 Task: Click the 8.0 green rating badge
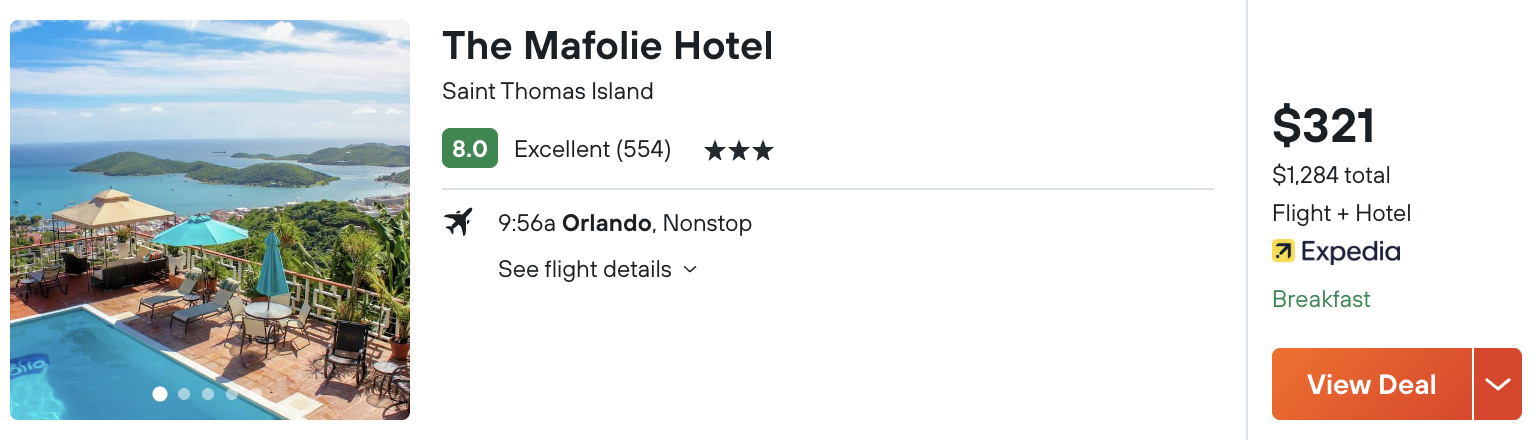(x=470, y=149)
